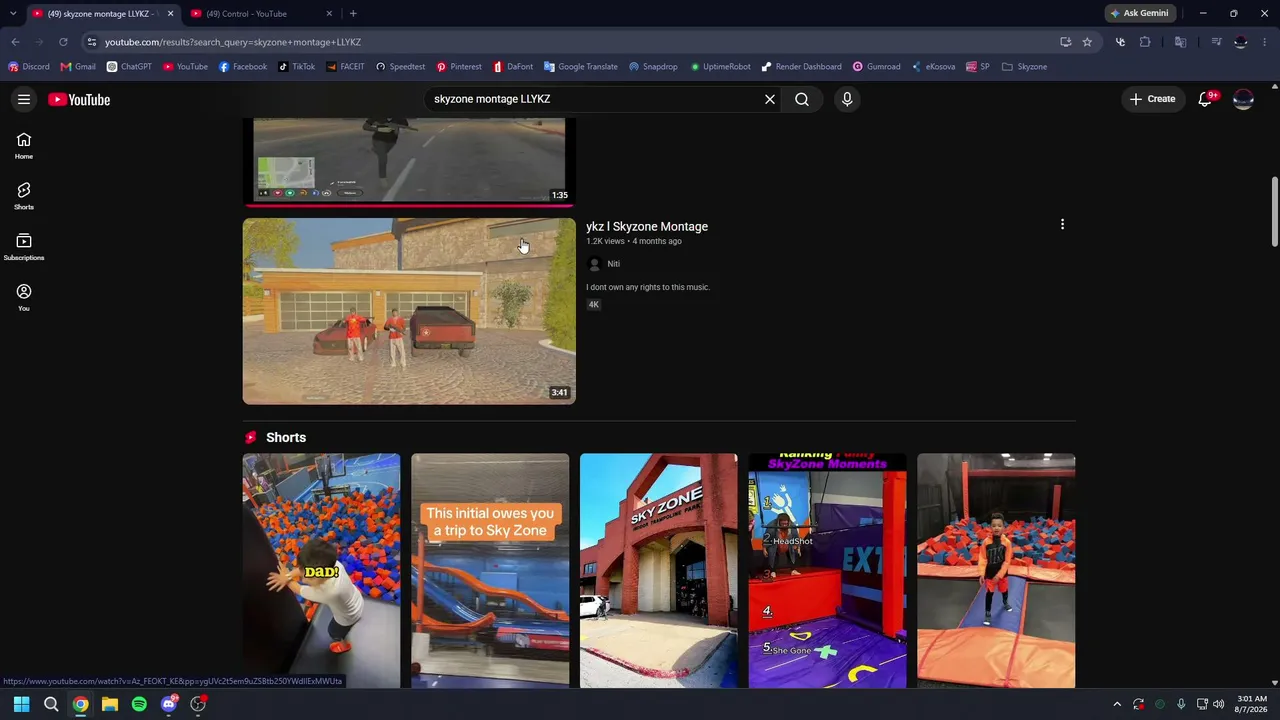Open the You section in the sidebar

click(x=24, y=297)
